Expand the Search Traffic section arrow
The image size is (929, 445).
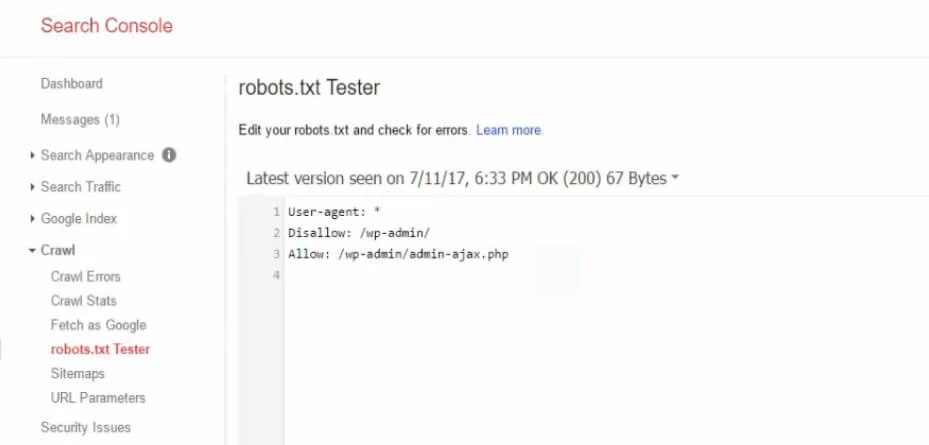pyautogui.click(x=34, y=187)
